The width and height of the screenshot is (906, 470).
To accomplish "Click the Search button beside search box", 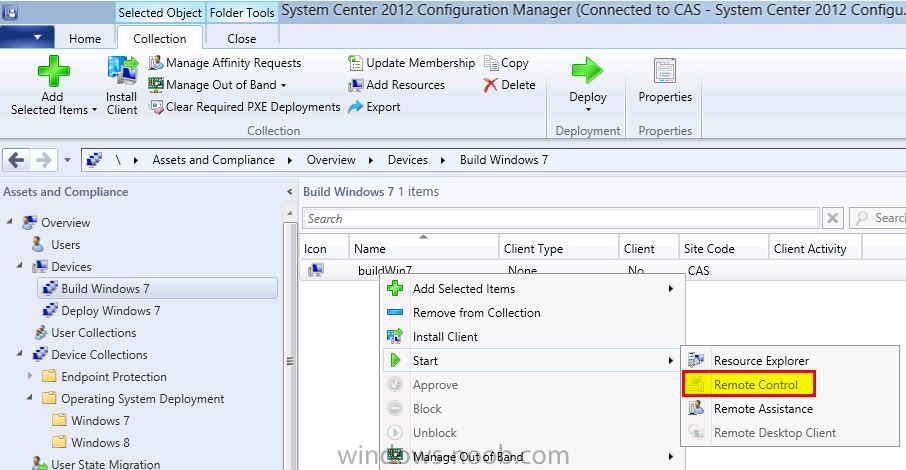I will click(877, 218).
